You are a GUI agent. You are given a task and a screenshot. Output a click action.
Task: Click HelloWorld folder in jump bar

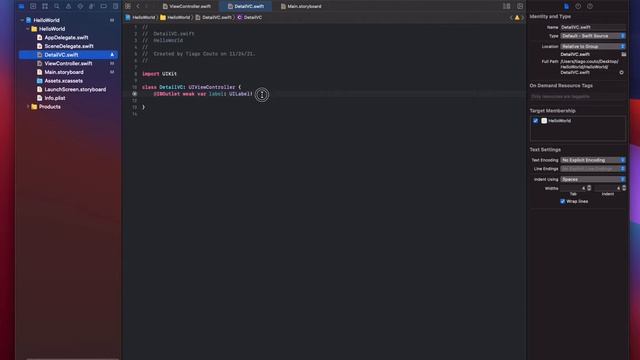pyautogui.click(x=175, y=18)
